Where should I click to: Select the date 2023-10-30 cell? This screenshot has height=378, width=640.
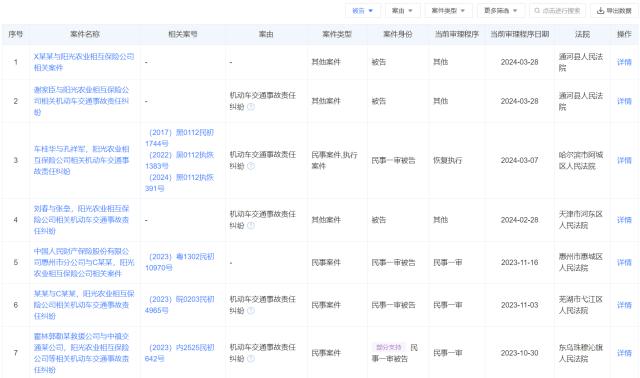(x=520, y=353)
